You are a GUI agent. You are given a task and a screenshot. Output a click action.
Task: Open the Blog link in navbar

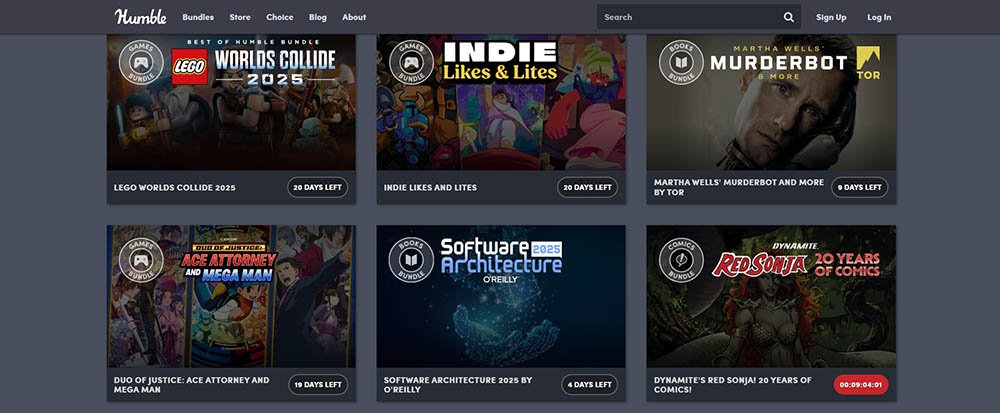tap(318, 17)
